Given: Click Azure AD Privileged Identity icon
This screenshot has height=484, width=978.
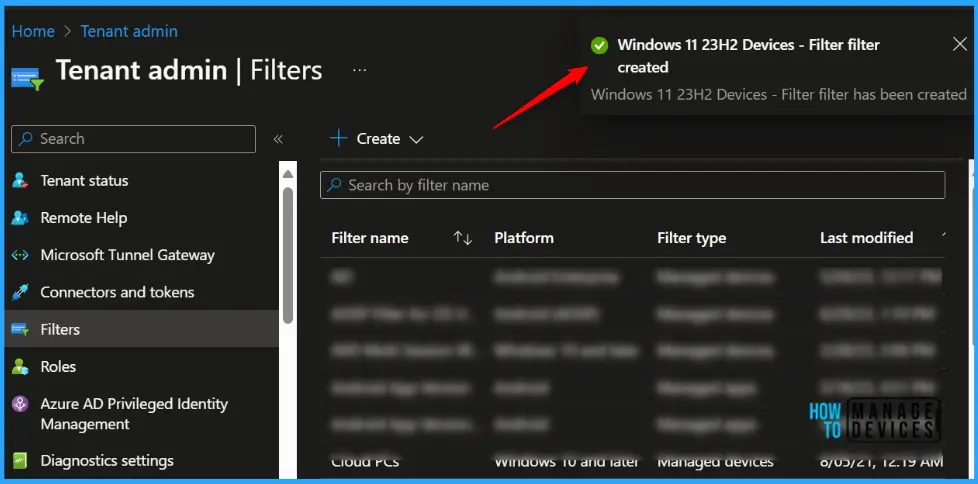Looking at the screenshot, I should [20, 404].
